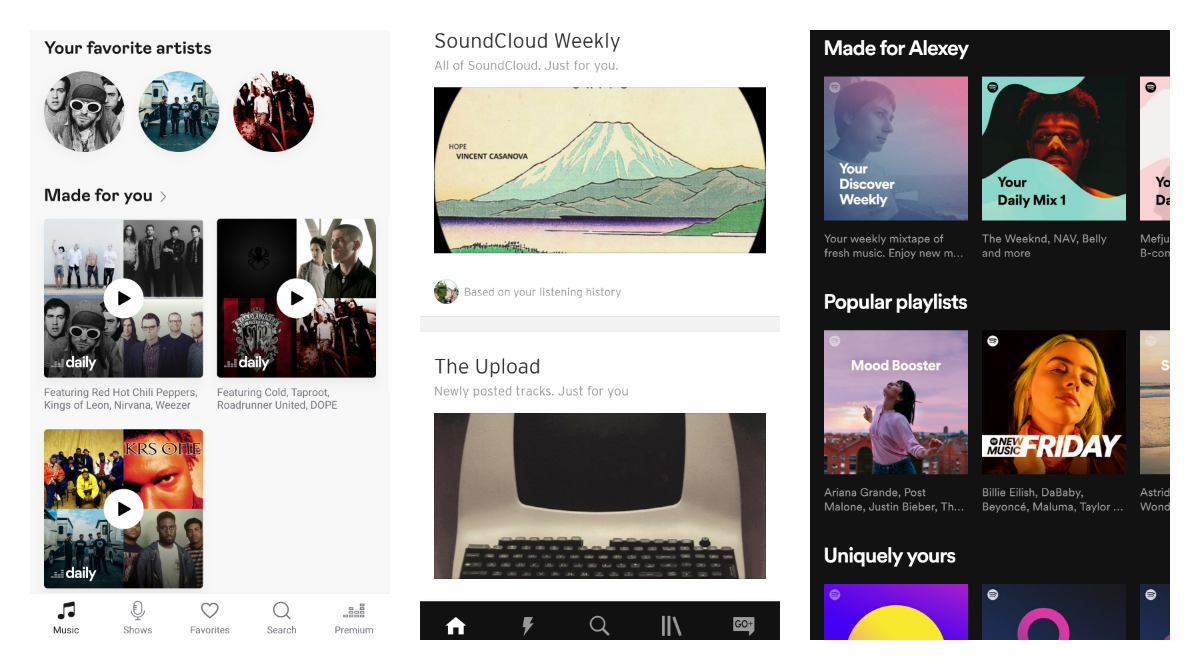Open the Mood Booster playlist
Screen dimensions: 1200x670
point(896,402)
